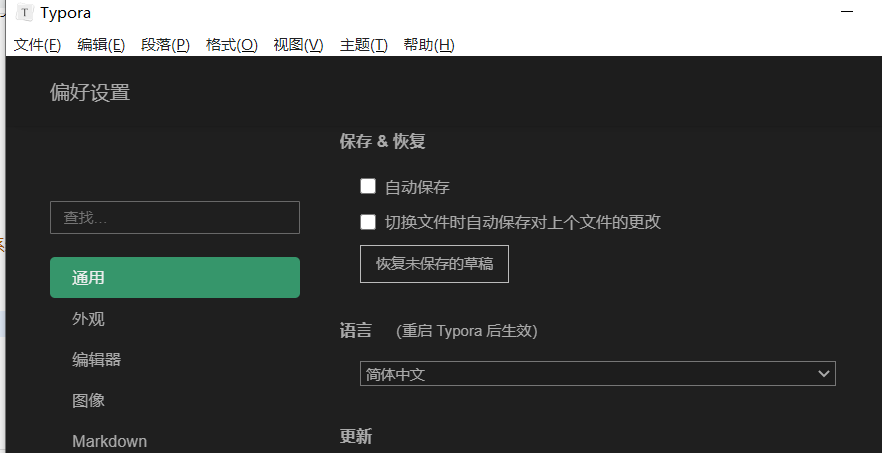Open the 图像 settings section
The image size is (882, 453).
(x=88, y=400)
